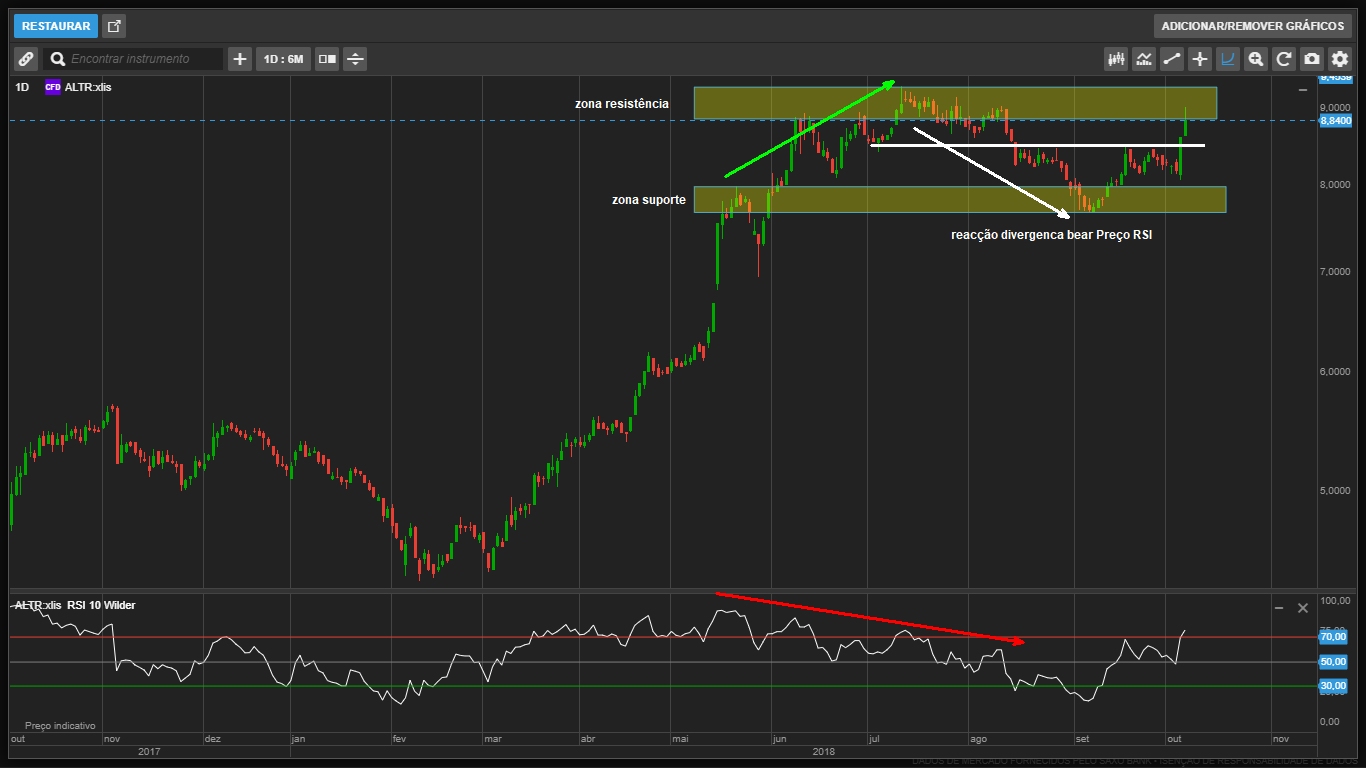Toggle the logarithmic scale icon
This screenshot has width=1366, height=768.
click(x=1228, y=59)
